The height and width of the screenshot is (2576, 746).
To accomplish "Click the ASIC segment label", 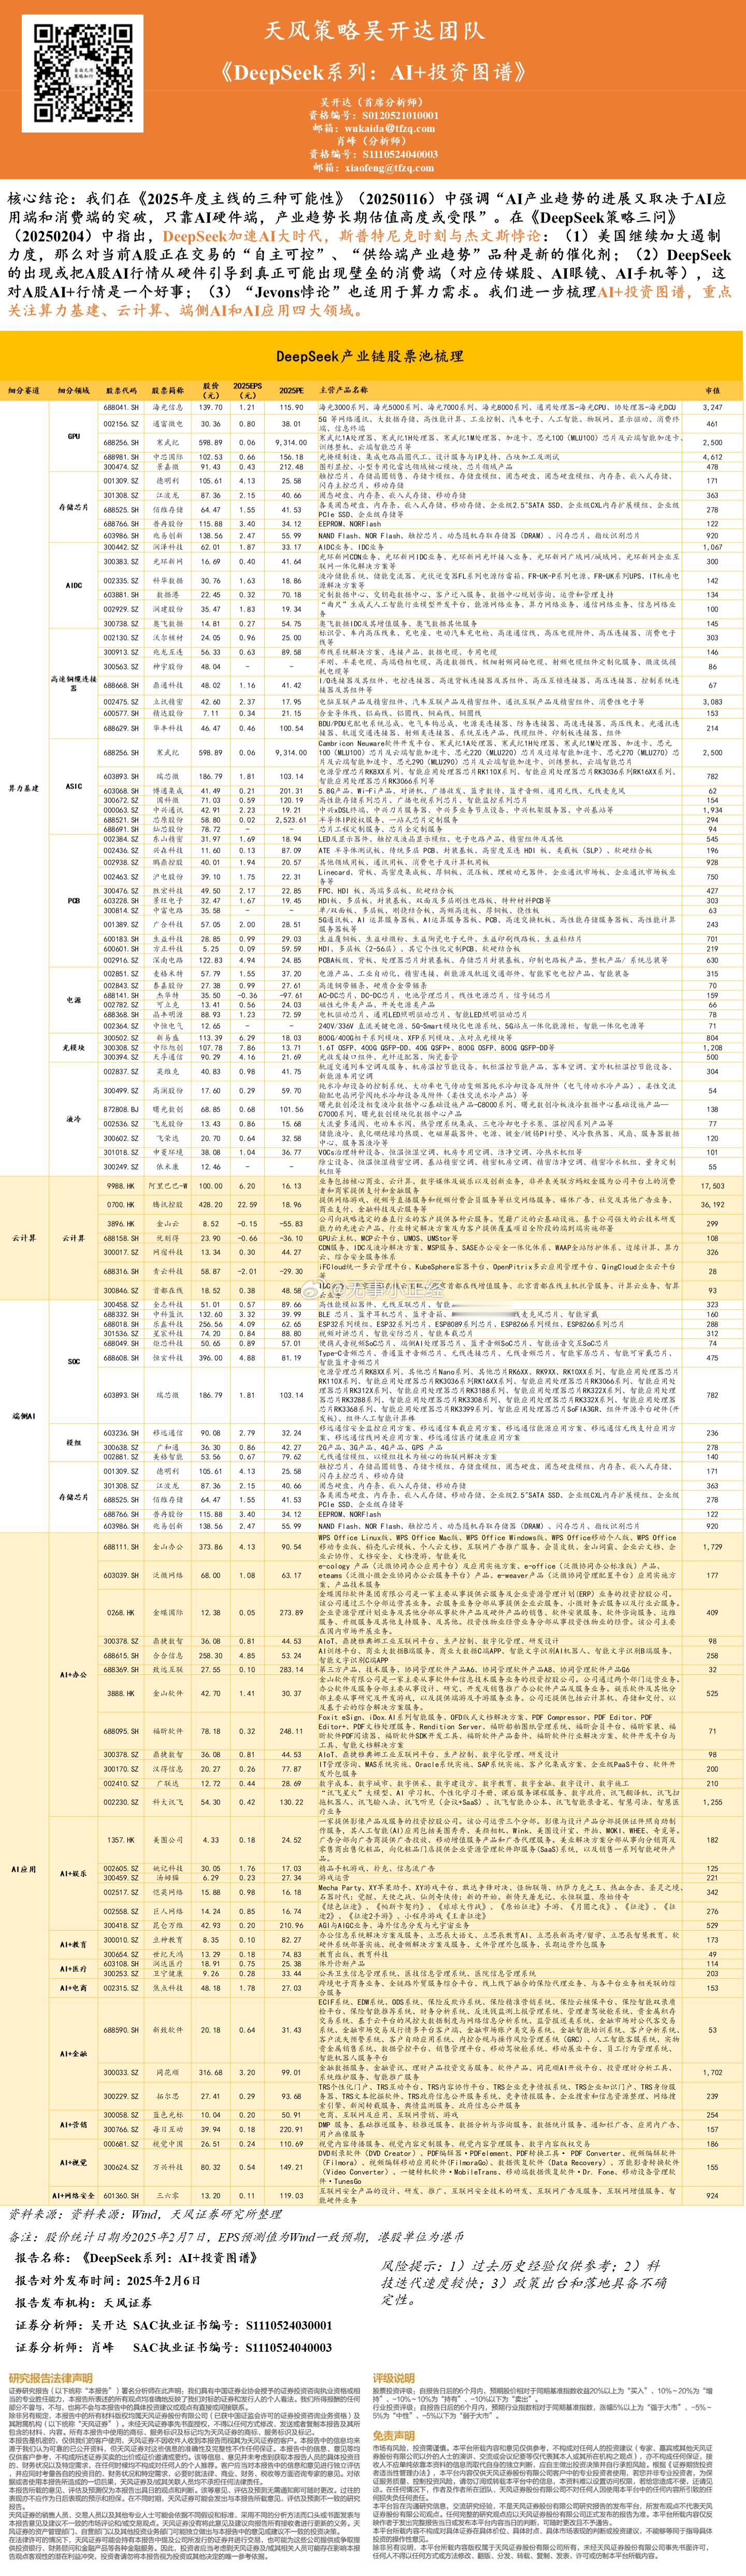I will point(74,786).
